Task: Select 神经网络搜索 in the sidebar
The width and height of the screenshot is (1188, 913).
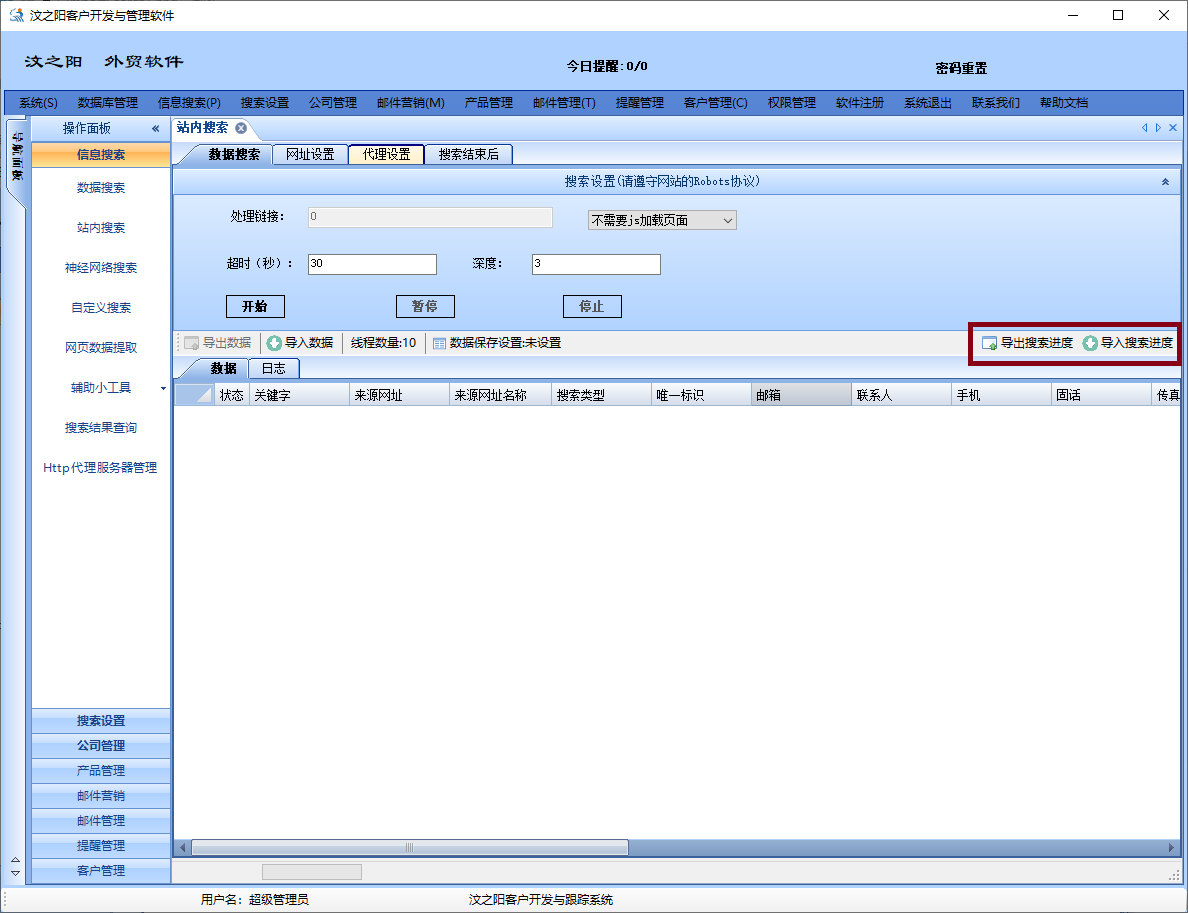Action: coord(101,268)
